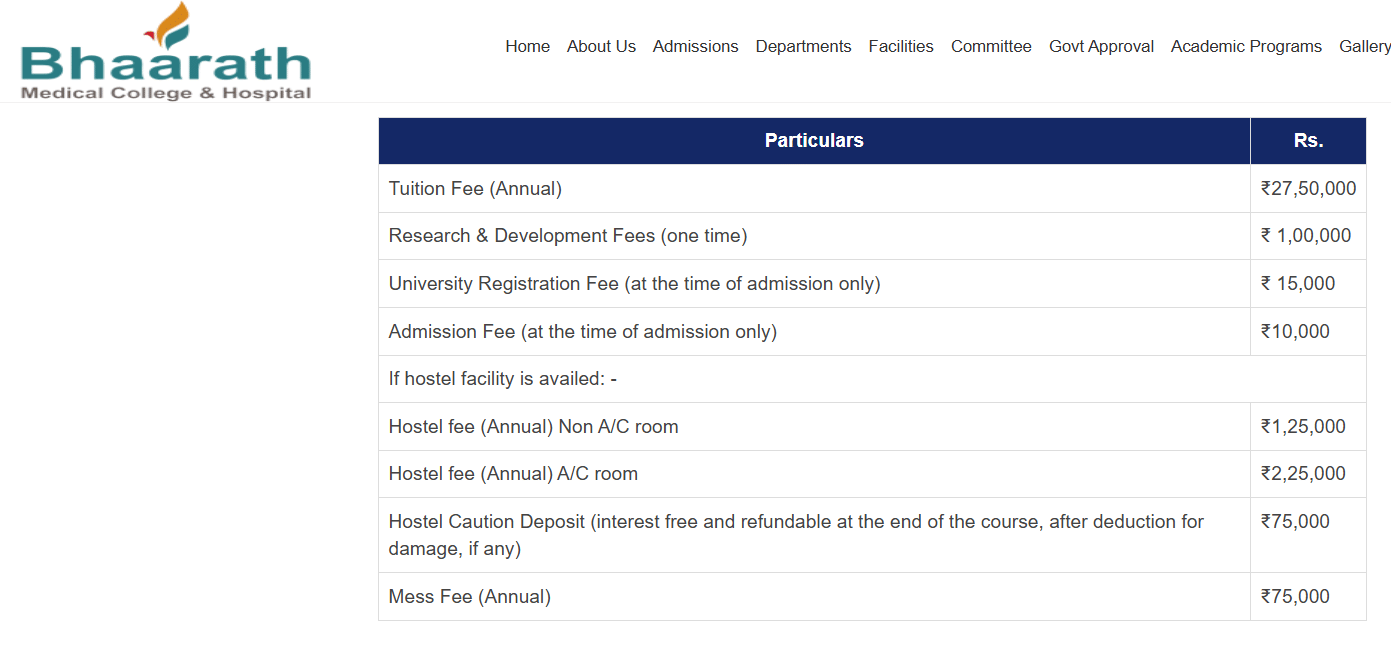Click the Hostel fee Non A/C room row
The image size is (1391, 645).
[533, 427]
